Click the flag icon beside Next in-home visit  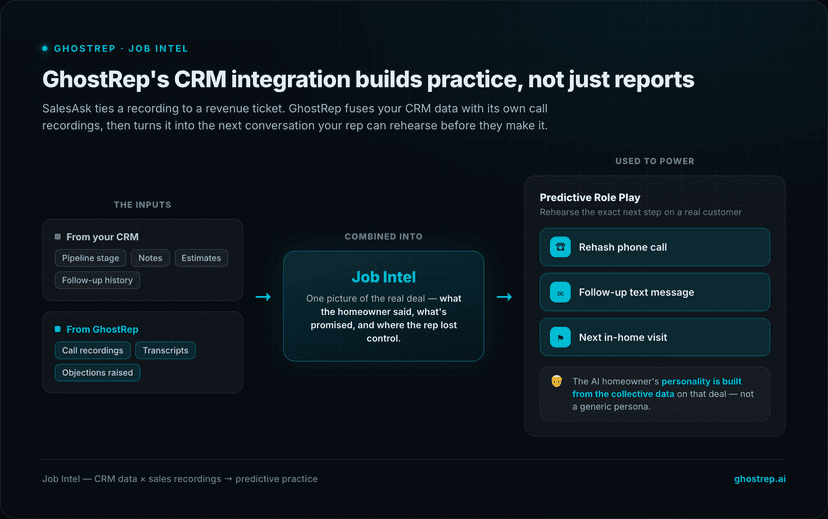pyautogui.click(x=560, y=337)
